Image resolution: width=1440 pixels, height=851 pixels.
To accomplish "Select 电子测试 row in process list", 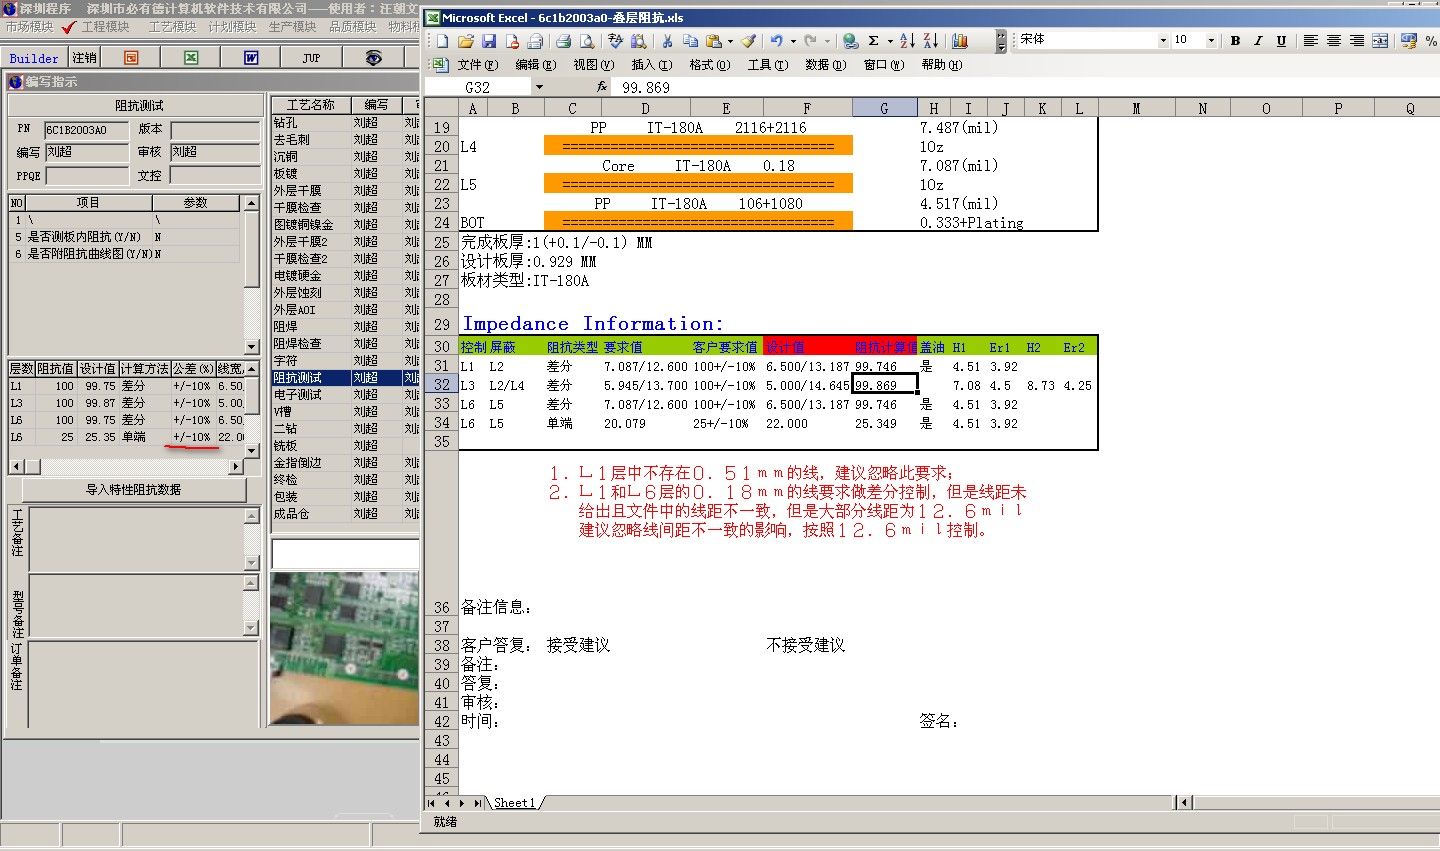I will (x=344, y=394).
